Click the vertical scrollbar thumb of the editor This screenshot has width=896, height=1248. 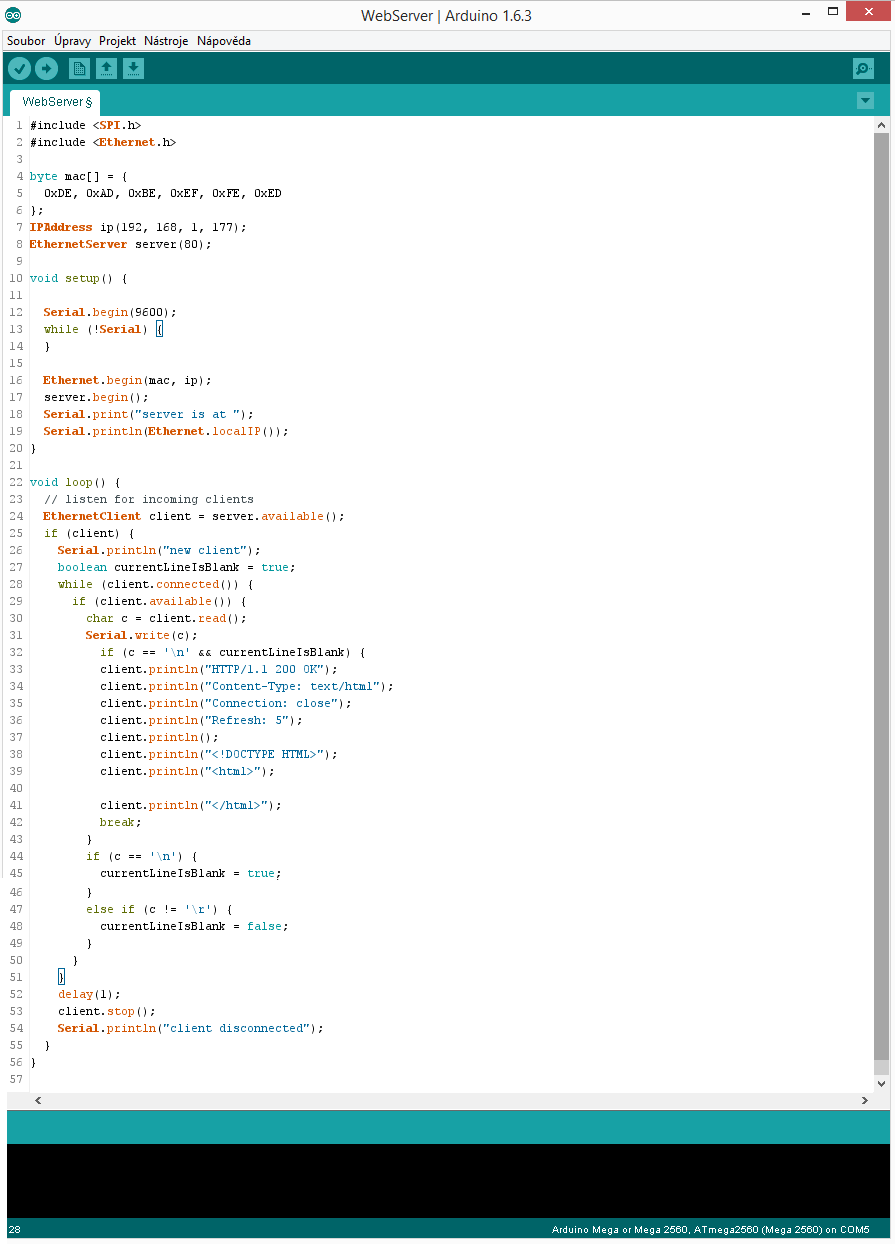tap(881, 596)
